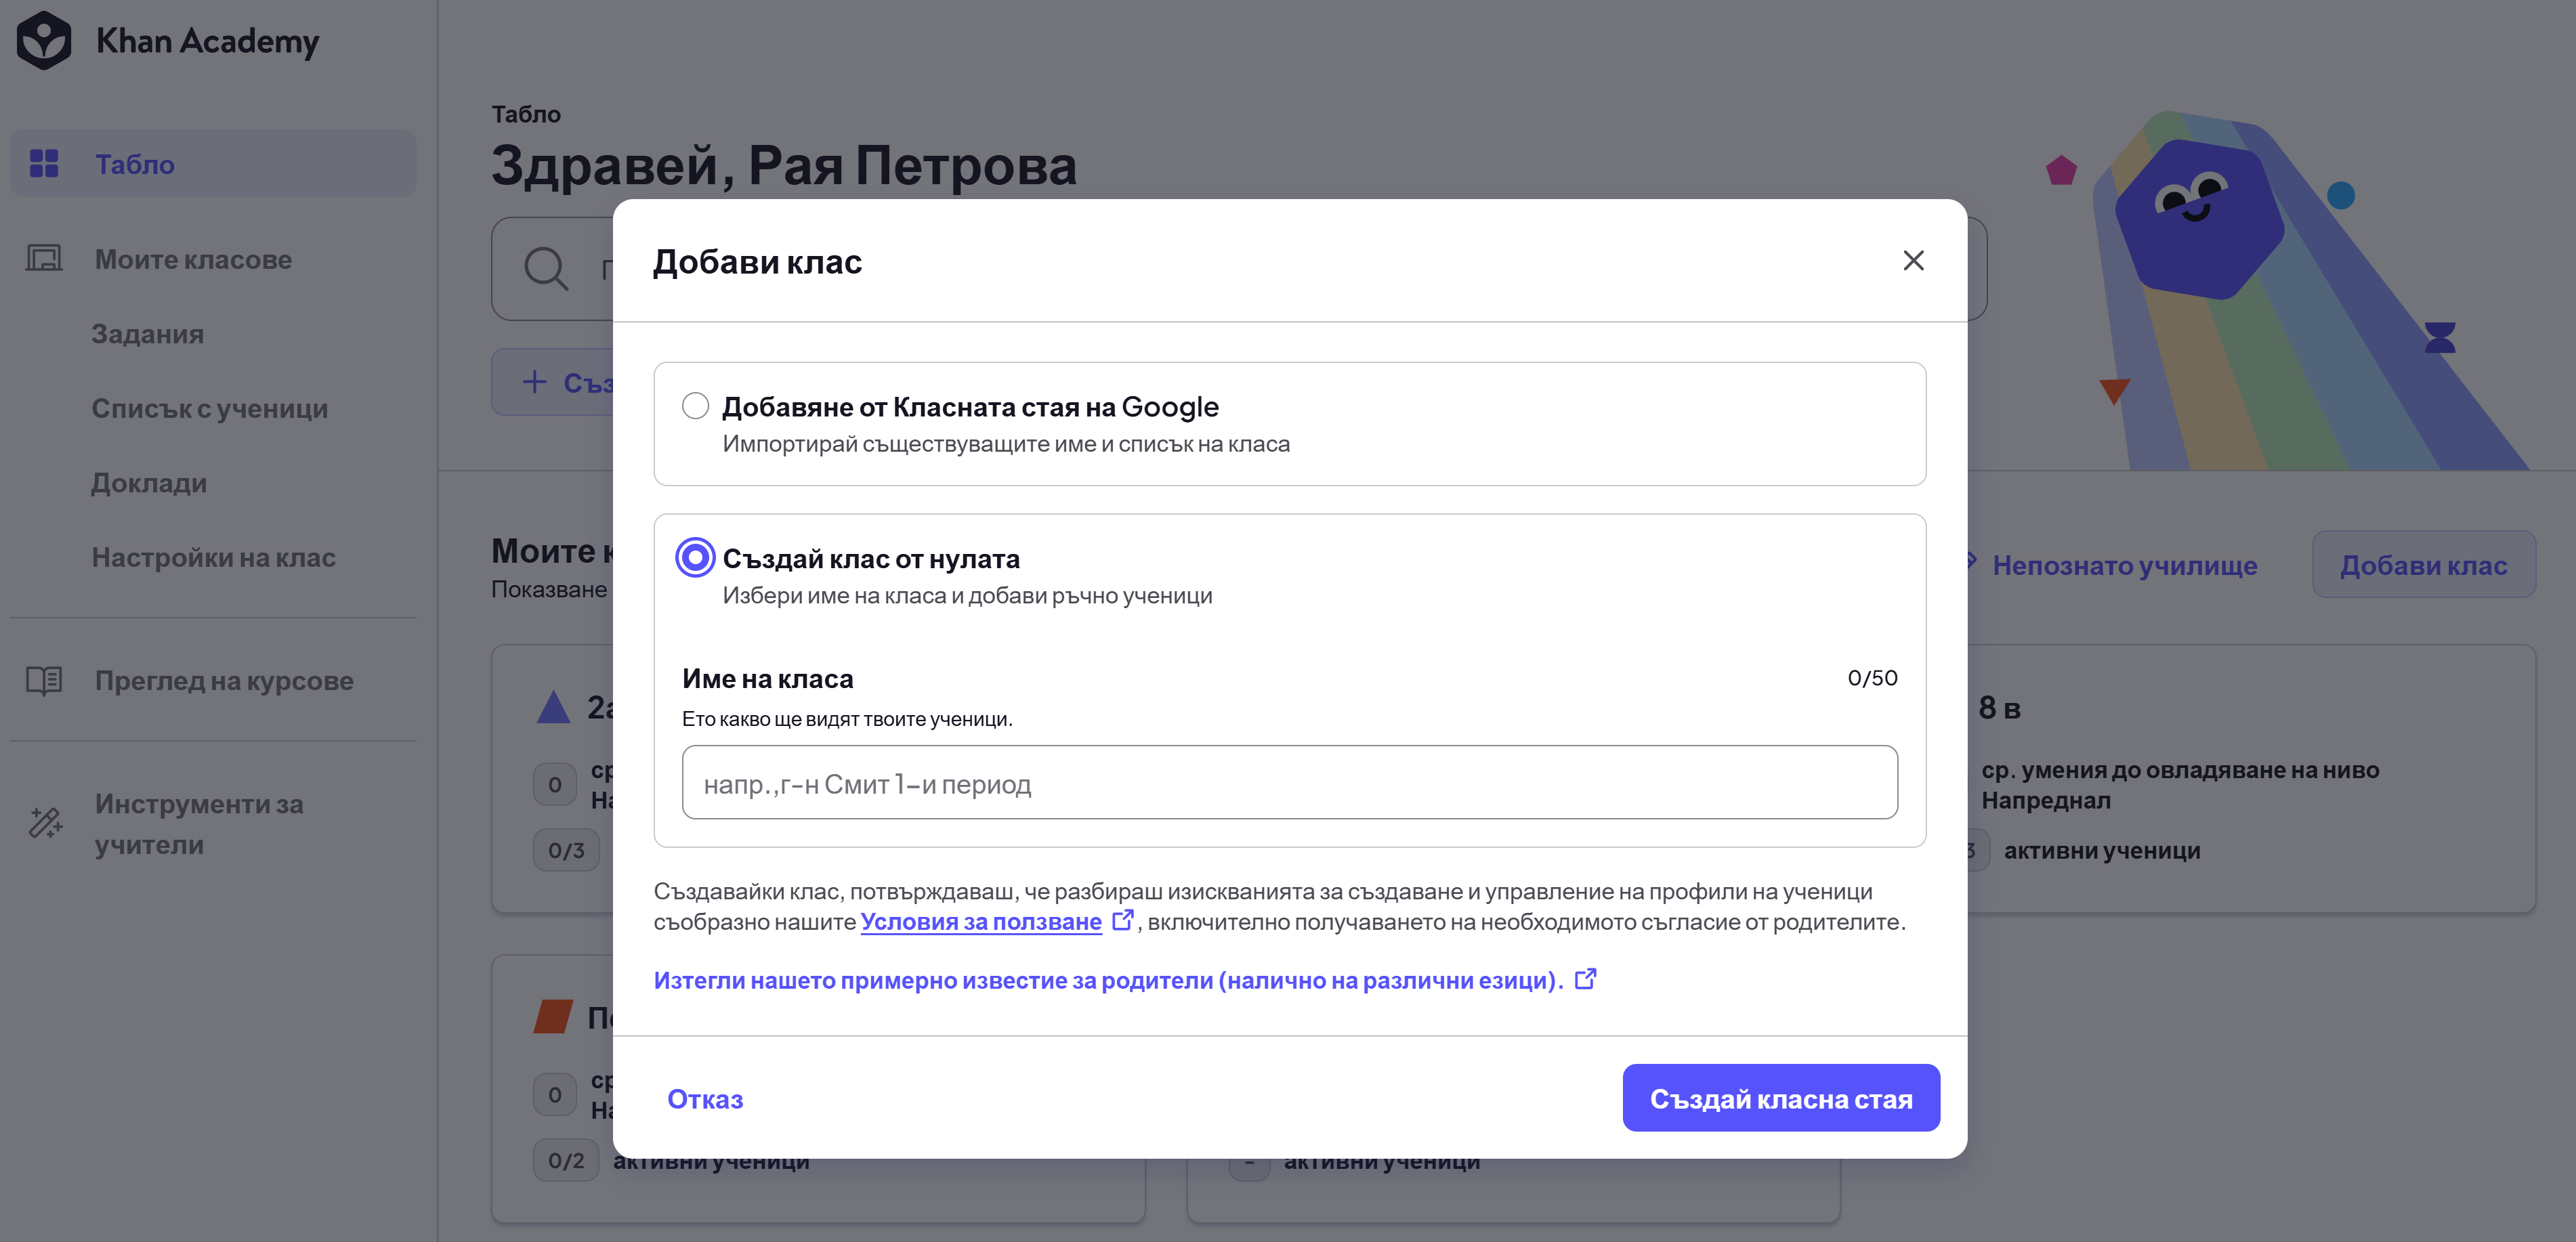
Task: Select Добавяне от Класната стая на Google option
Action: coord(695,406)
